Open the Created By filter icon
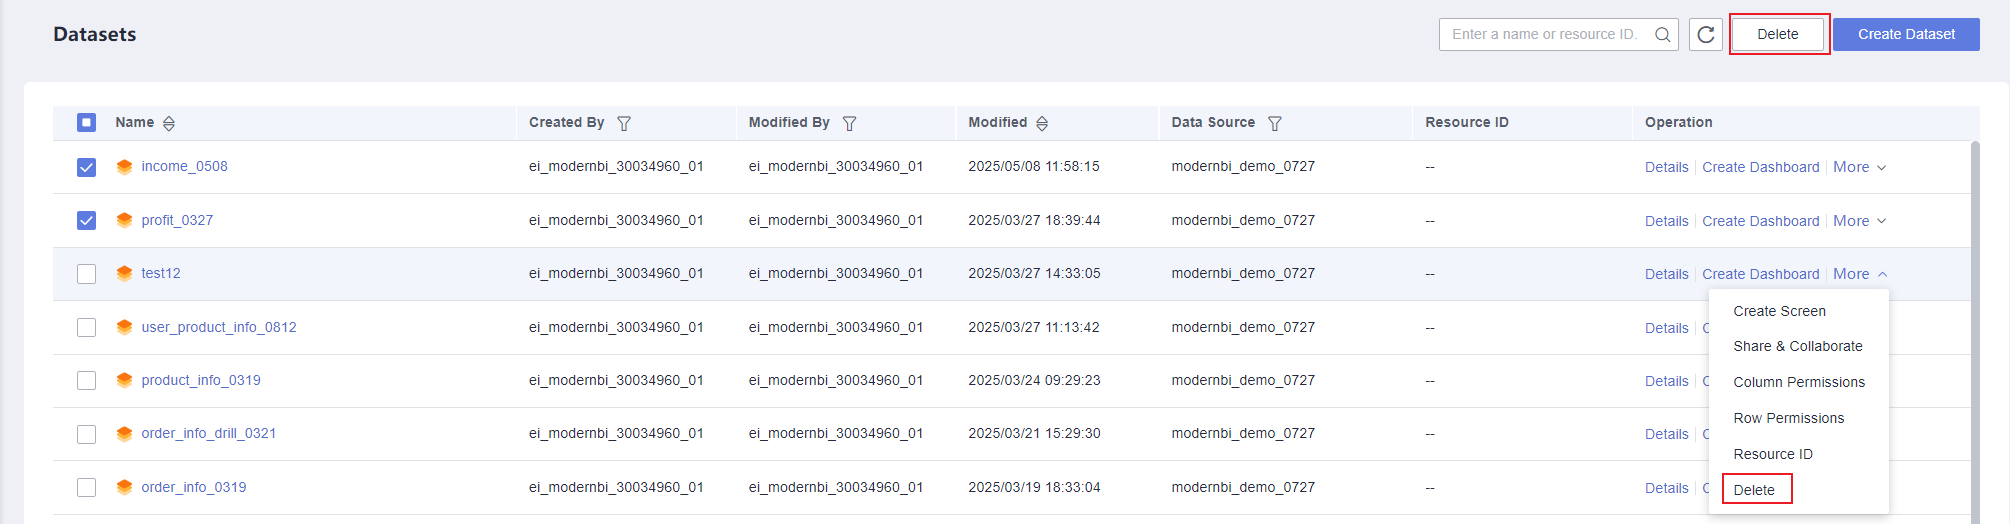This screenshot has height=524, width=2010. pos(624,123)
